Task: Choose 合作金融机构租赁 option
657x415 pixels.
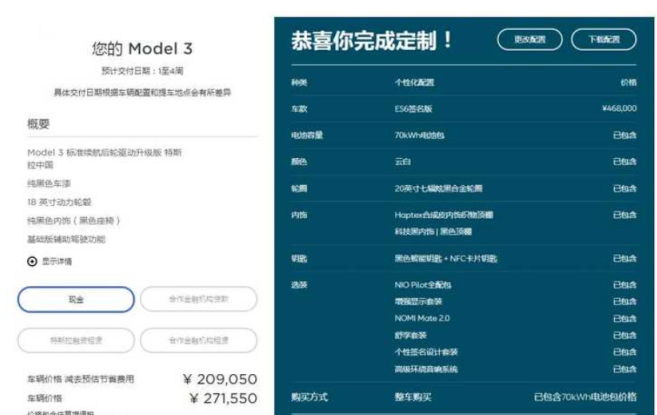Action: pos(198,340)
